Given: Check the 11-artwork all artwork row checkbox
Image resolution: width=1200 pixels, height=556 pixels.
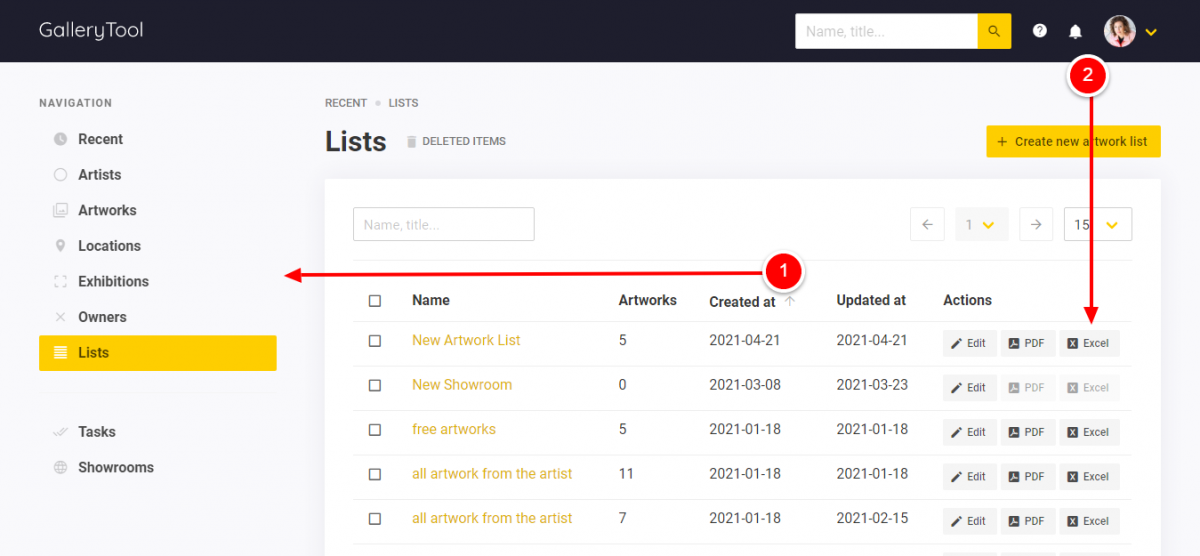Looking at the screenshot, I should coord(375,474).
